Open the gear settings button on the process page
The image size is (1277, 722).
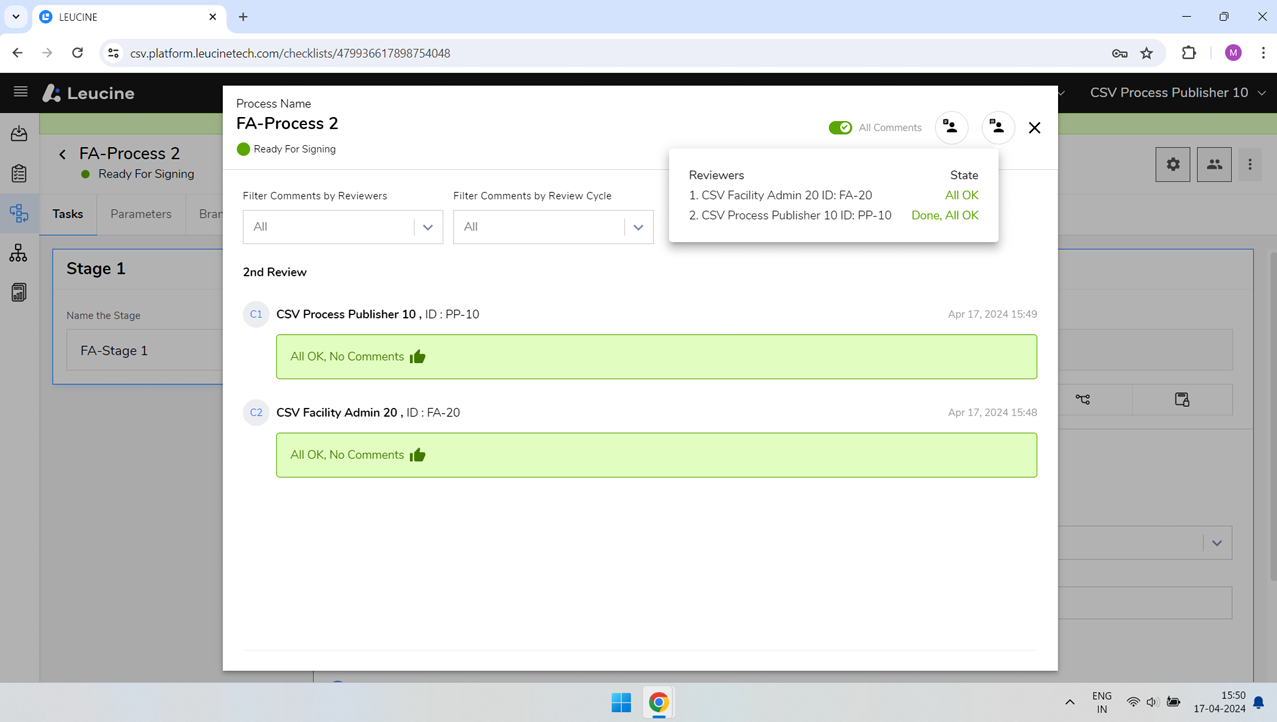click(1173, 164)
